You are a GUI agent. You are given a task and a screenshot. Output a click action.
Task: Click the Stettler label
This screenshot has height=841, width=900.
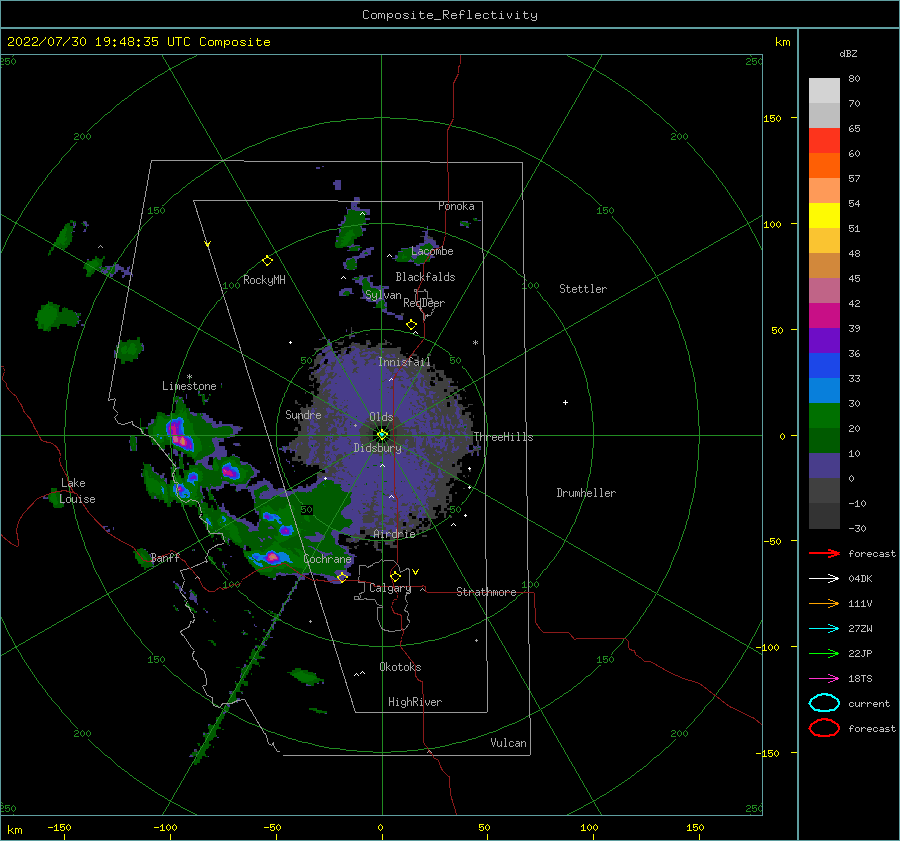pos(583,289)
